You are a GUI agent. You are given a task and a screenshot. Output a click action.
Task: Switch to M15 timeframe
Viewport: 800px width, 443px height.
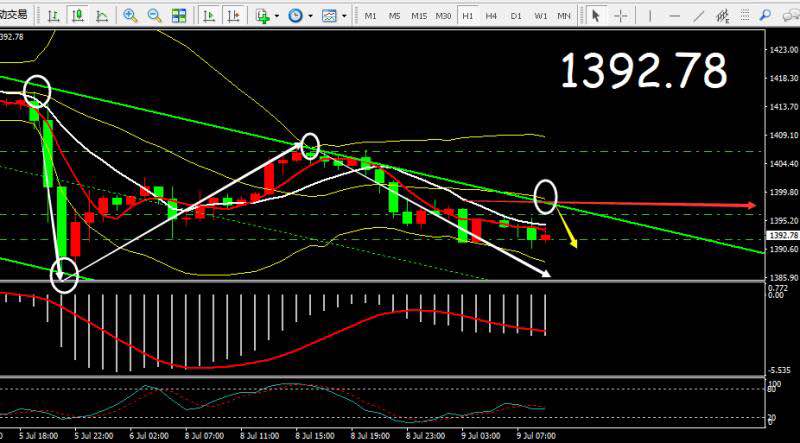[419, 16]
